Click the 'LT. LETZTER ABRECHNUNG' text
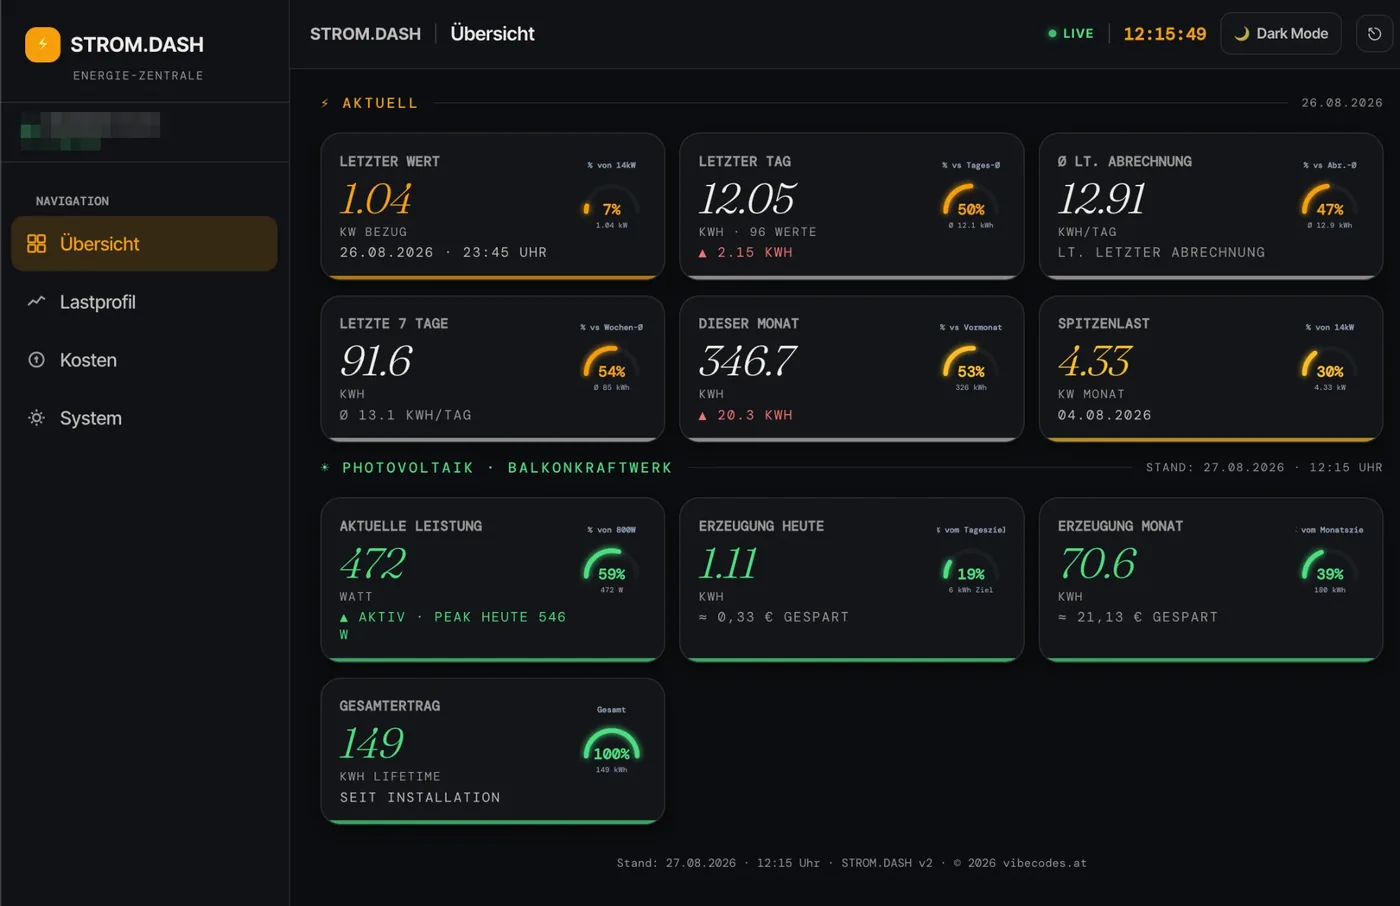This screenshot has height=906, width=1400. coord(1161,253)
